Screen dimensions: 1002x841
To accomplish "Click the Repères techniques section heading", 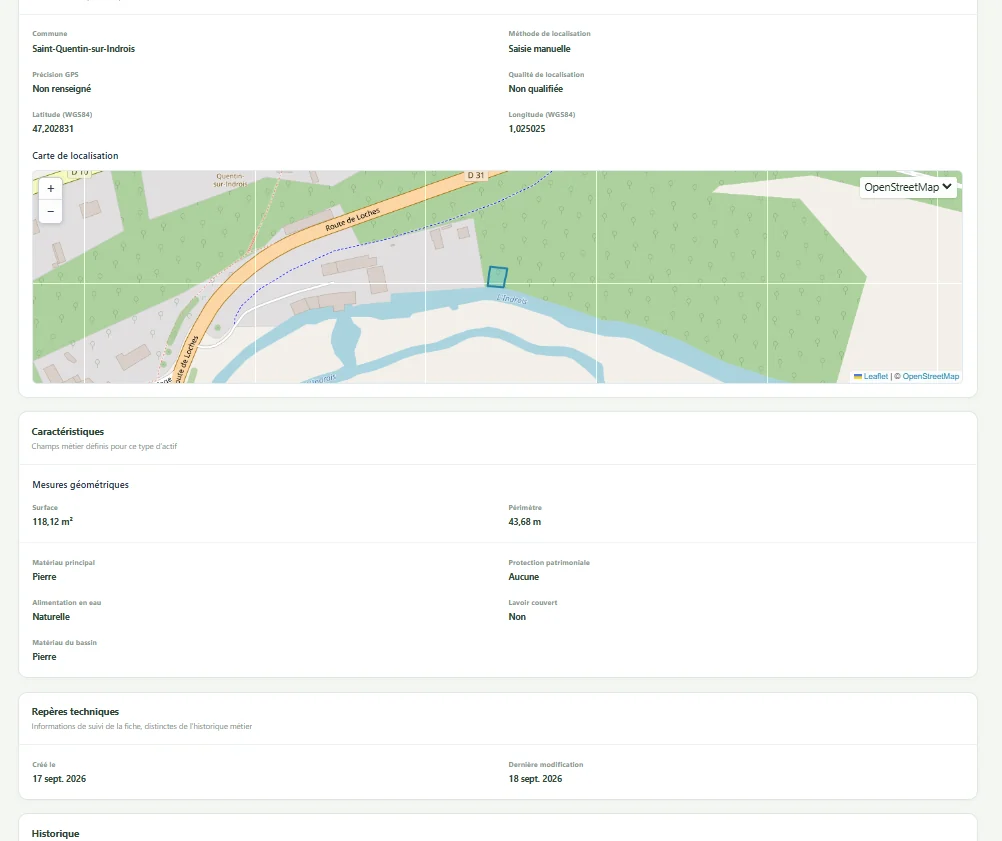I will [75, 711].
